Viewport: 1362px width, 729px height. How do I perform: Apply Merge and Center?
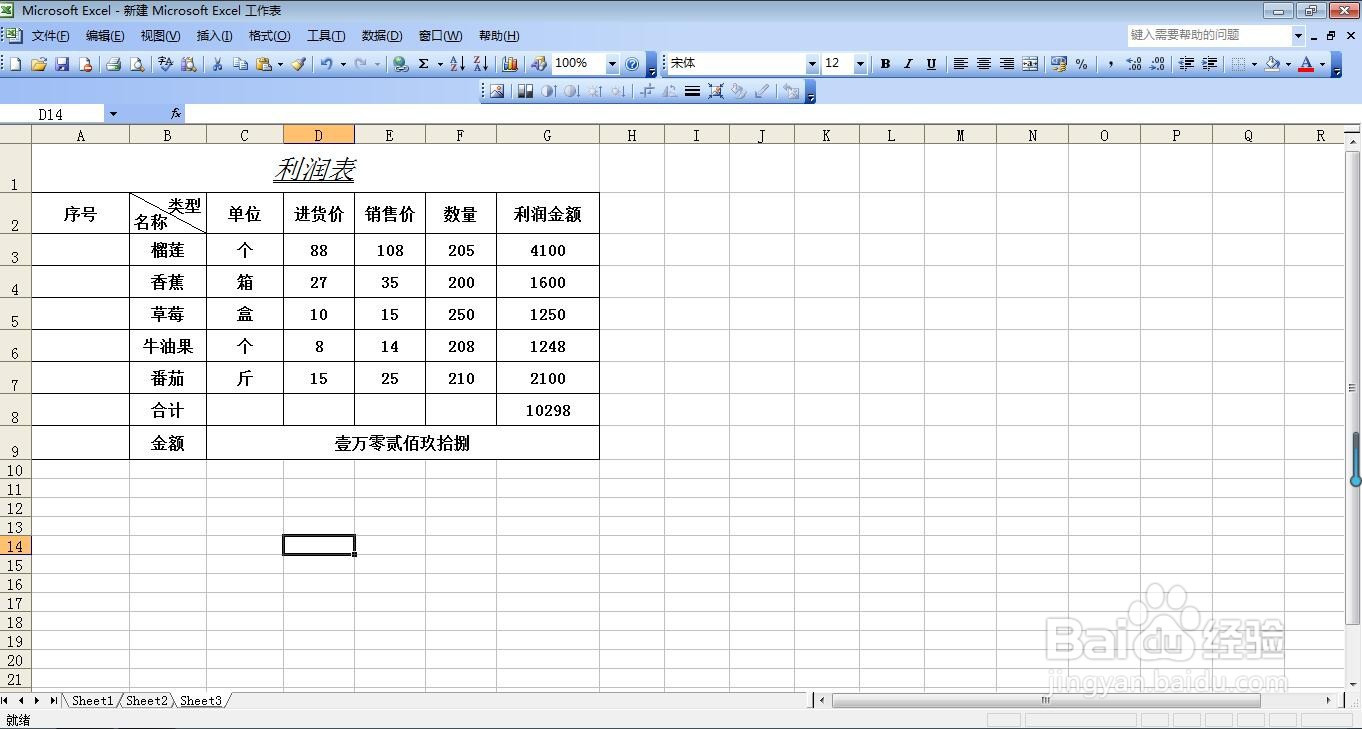pos(1030,63)
